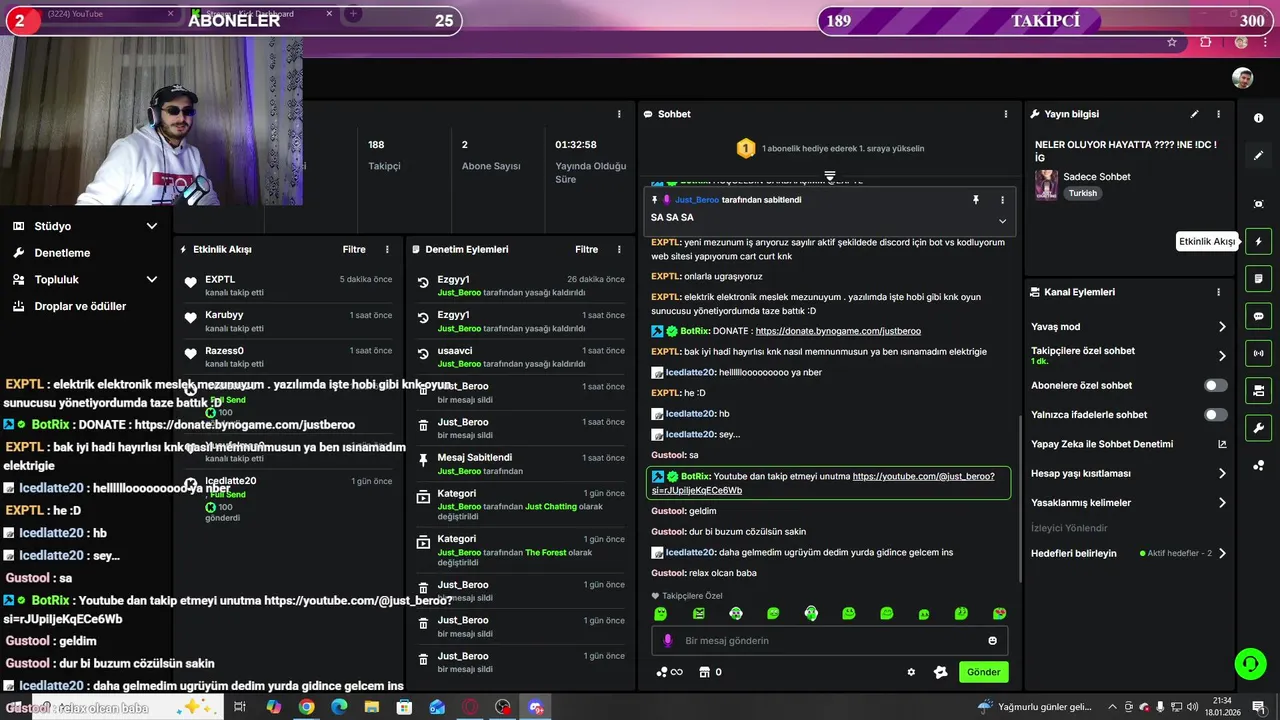This screenshot has height=720, width=1280.
Task: Open pinned message three-dot options
Action: pyautogui.click(x=1002, y=200)
